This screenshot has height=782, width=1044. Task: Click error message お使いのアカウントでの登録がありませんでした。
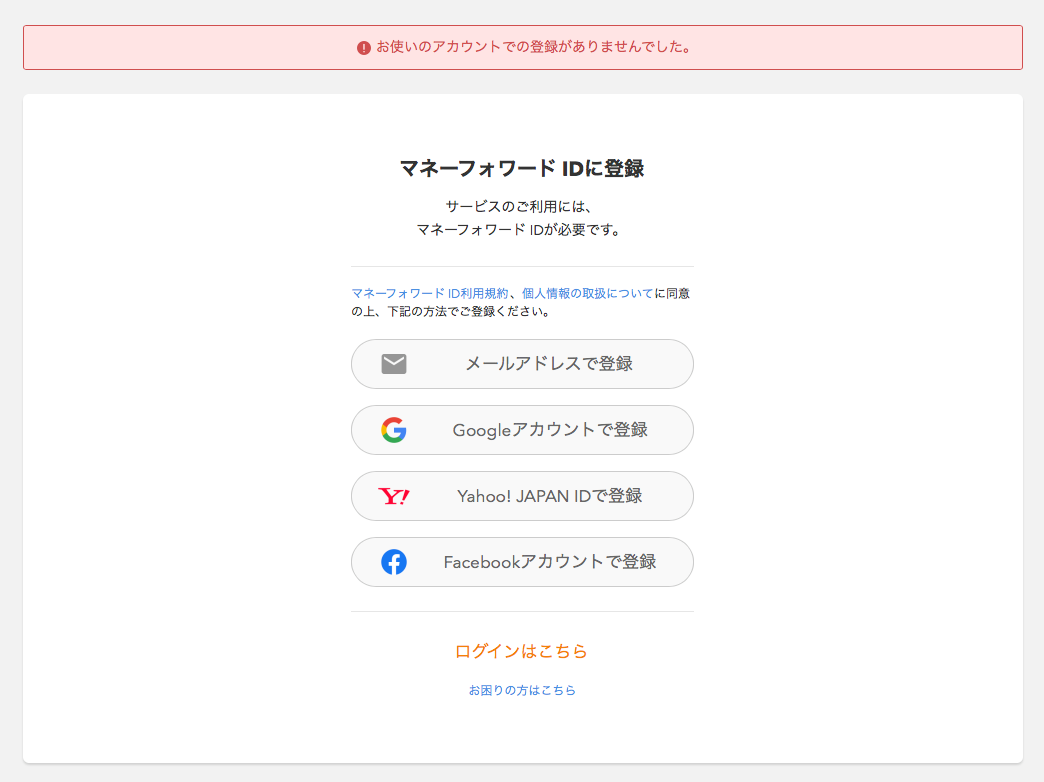point(534,47)
